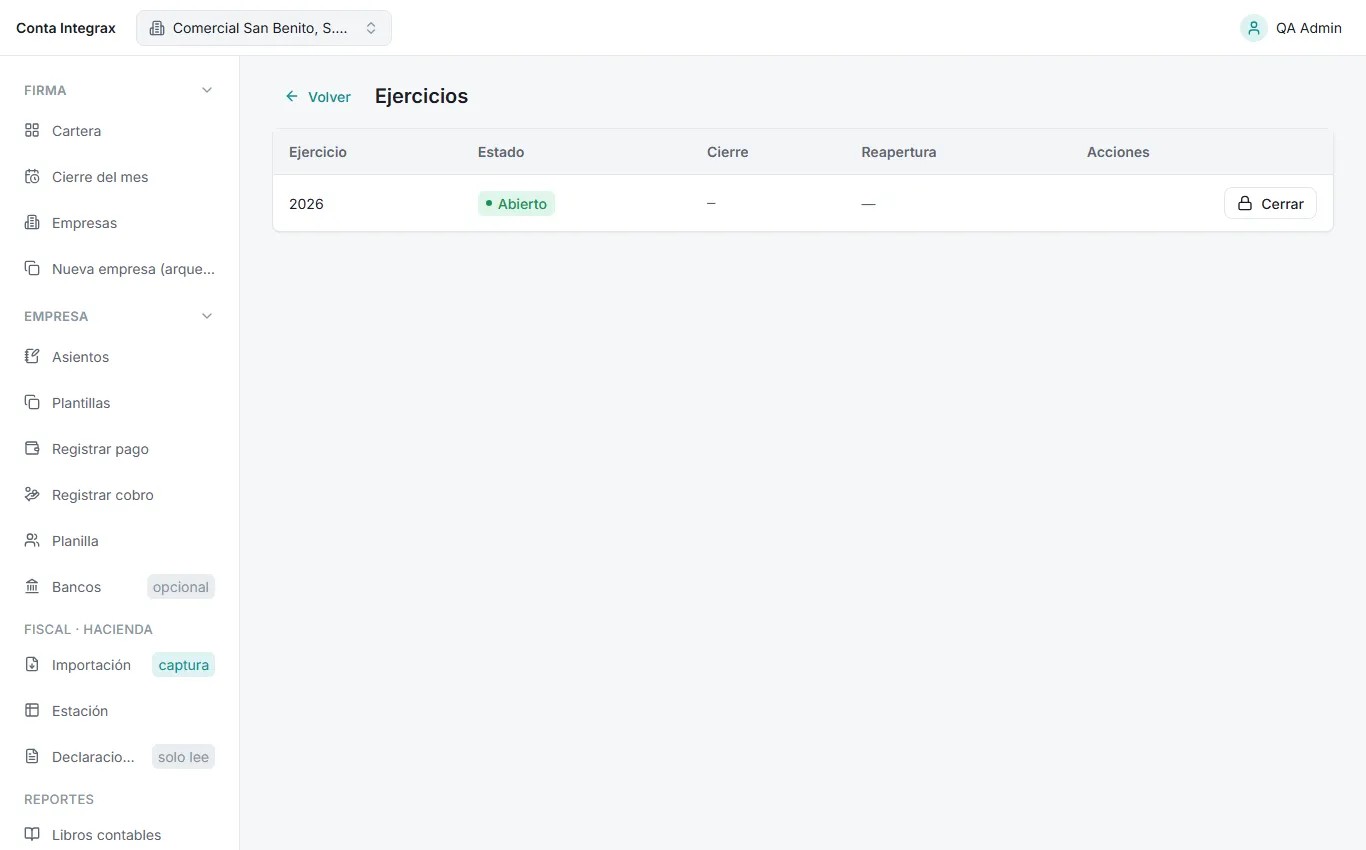Click the 2026 ejercicio table row
The height and width of the screenshot is (850, 1366).
click(x=803, y=204)
